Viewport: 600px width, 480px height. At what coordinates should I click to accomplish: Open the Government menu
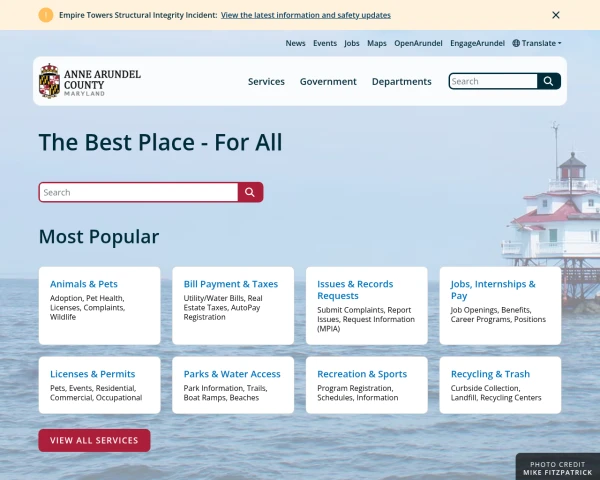[x=328, y=82]
